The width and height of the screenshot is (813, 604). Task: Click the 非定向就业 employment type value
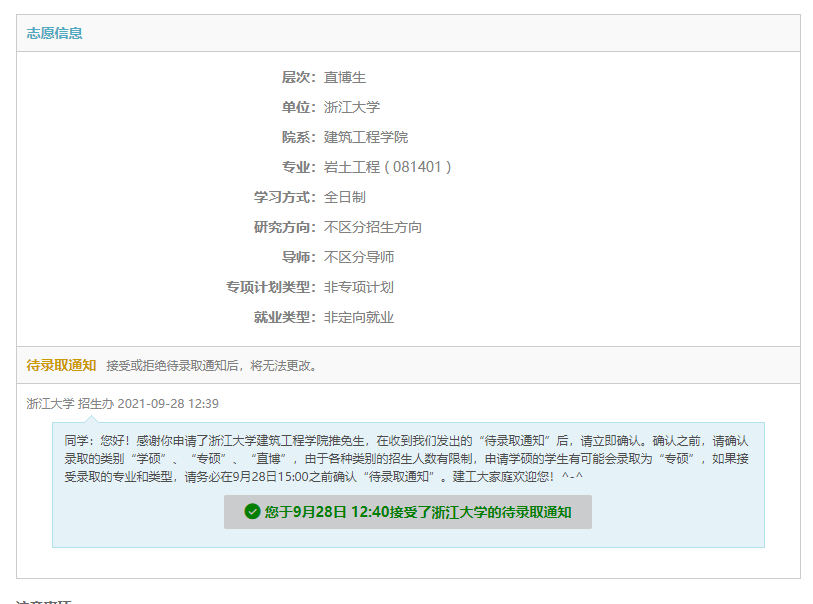click(359, 317)
